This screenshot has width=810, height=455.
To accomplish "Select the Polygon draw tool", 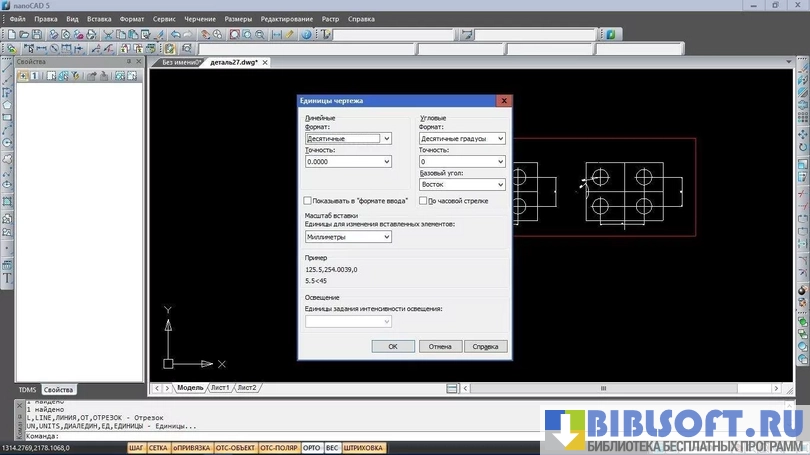I will 7,105.
